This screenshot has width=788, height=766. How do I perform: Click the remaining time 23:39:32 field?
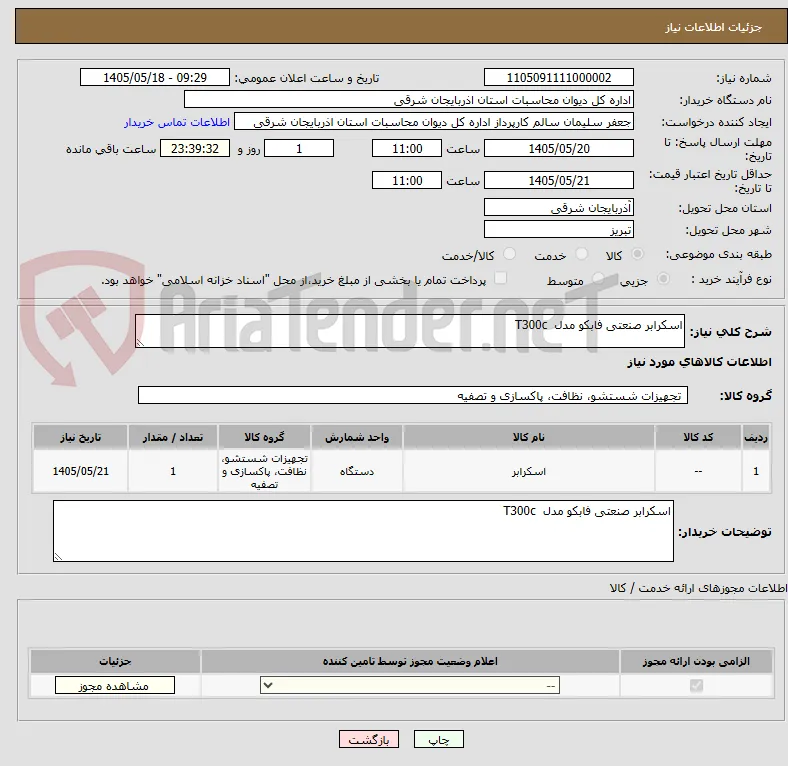[x=195, y=148]
